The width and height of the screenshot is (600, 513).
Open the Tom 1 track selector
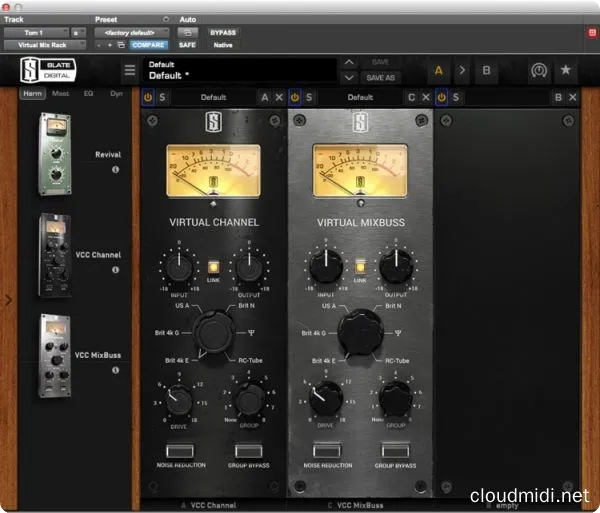34,32
